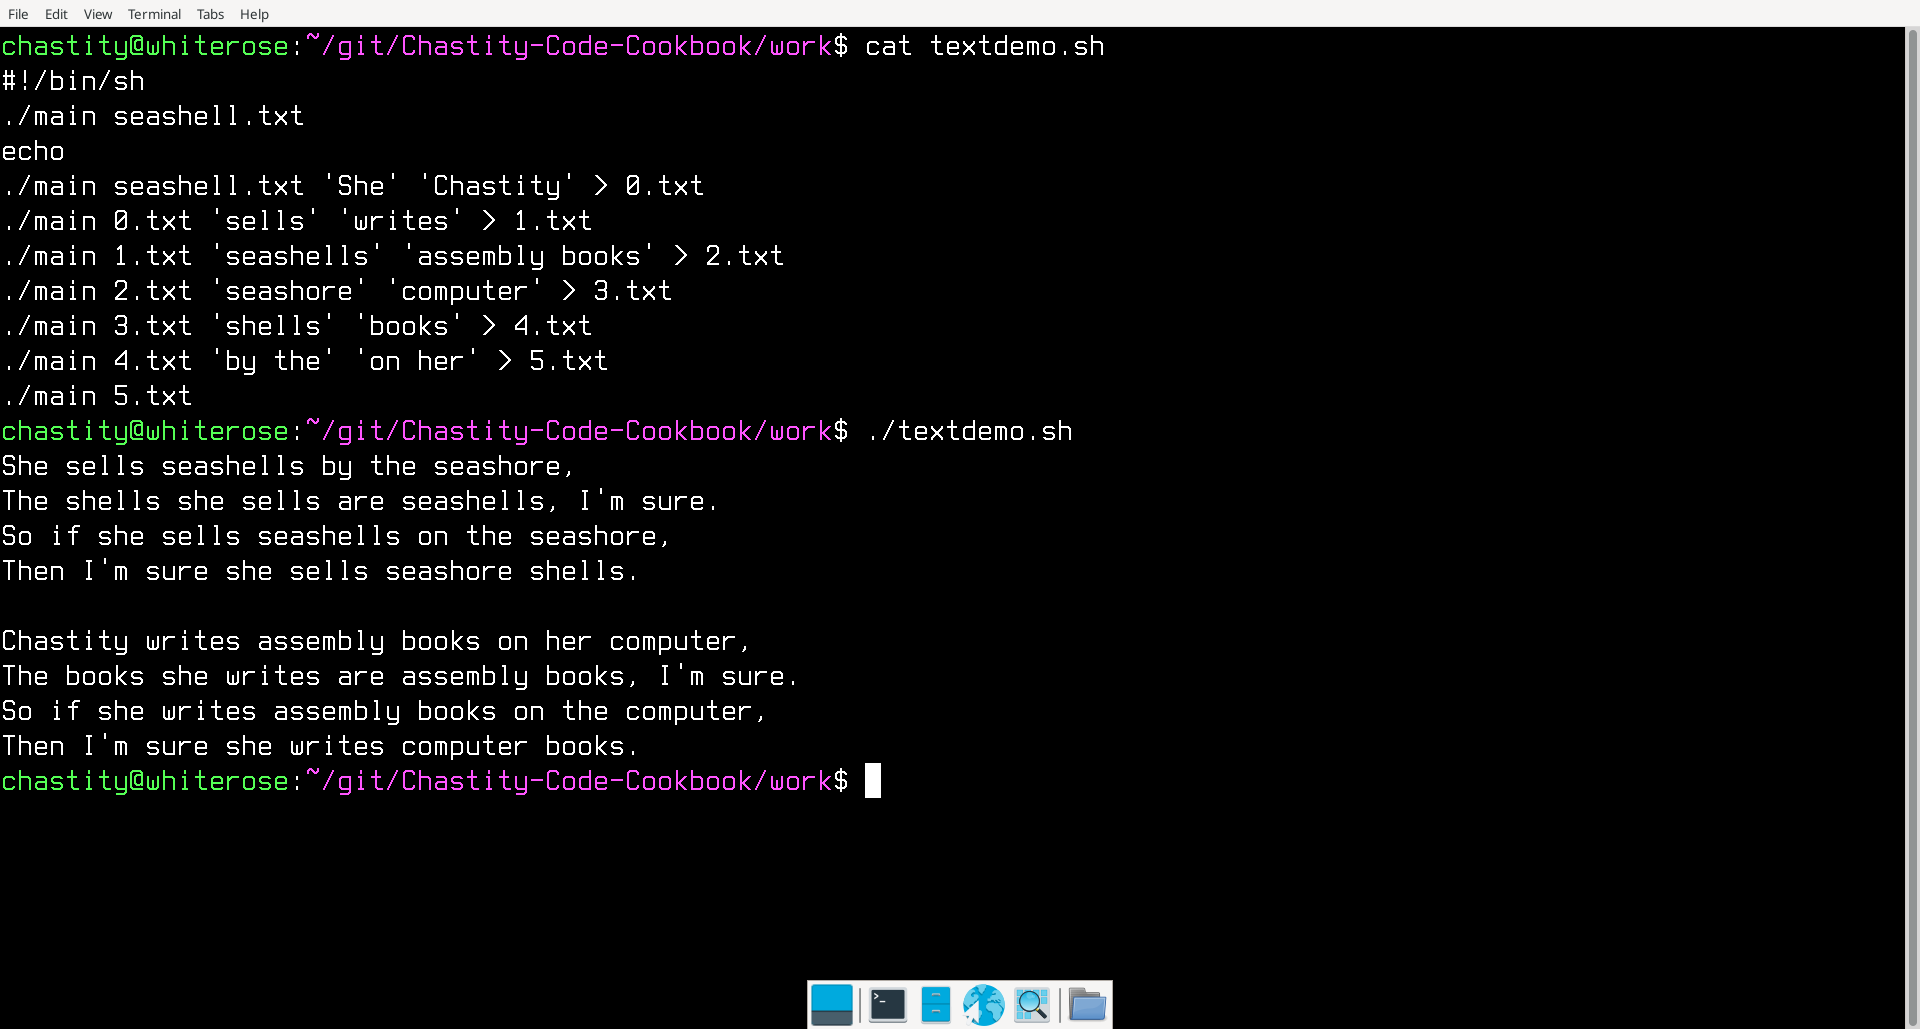This screenshot has height=1029, width=1920.
Task: Open the Help menu
Action: pyautogui.click(x=254, y=14)
